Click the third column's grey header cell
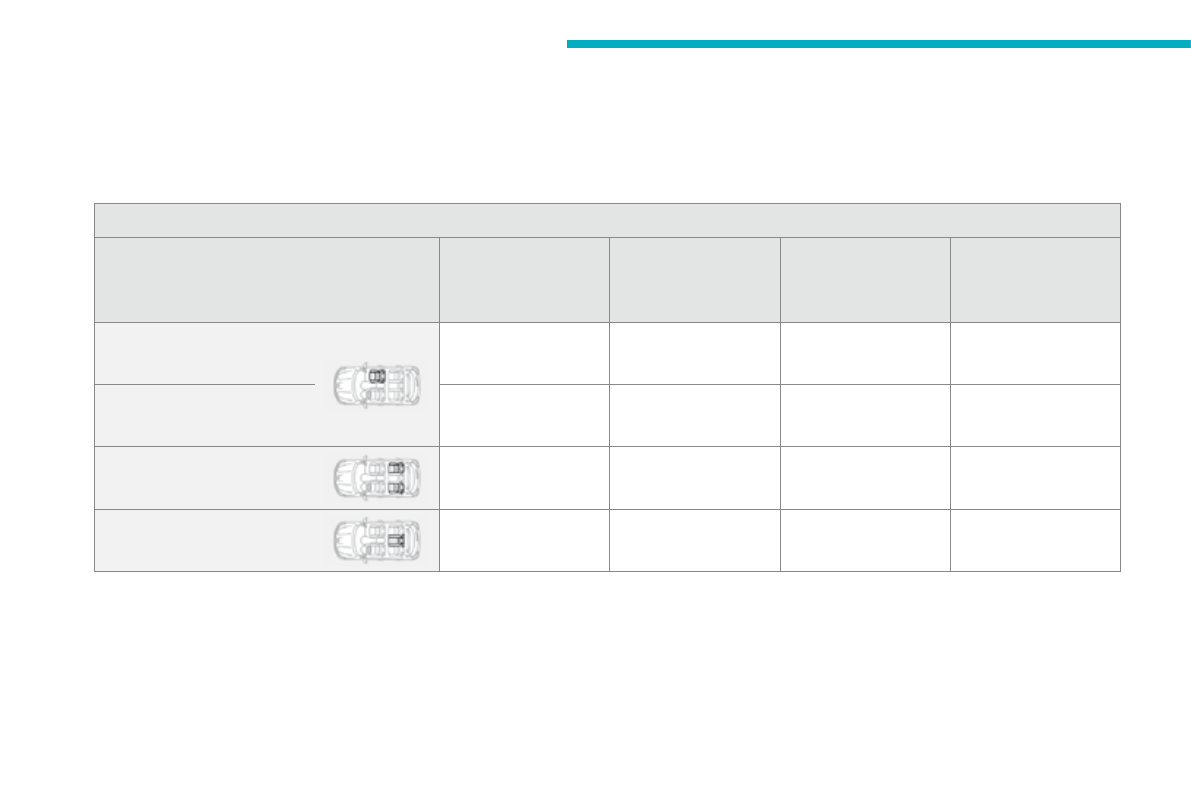The width and height of the screenshot is (1191, 794). (x=694, y=279)
